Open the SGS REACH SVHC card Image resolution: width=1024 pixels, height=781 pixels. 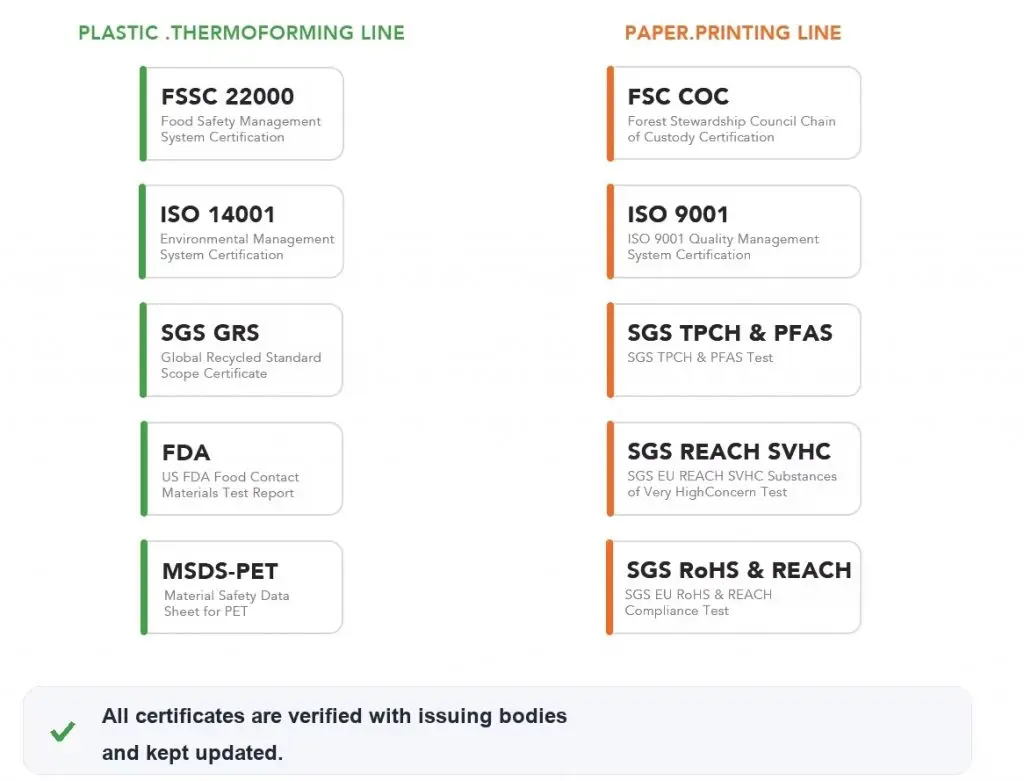[x=733, y=469]
